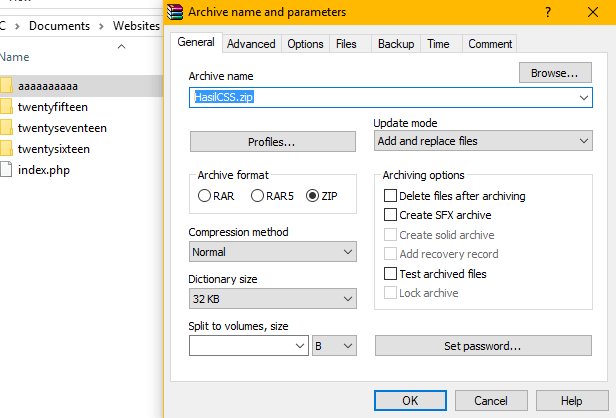Click the index.php file name

pos(44,170)
